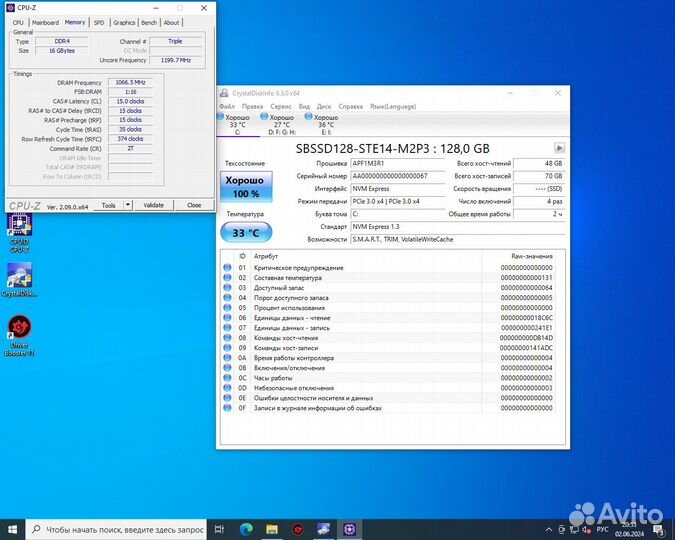Close the CPU-Z window with X
Screen dimensions: 675x540
pyautogui.click(x=204, y=8)
